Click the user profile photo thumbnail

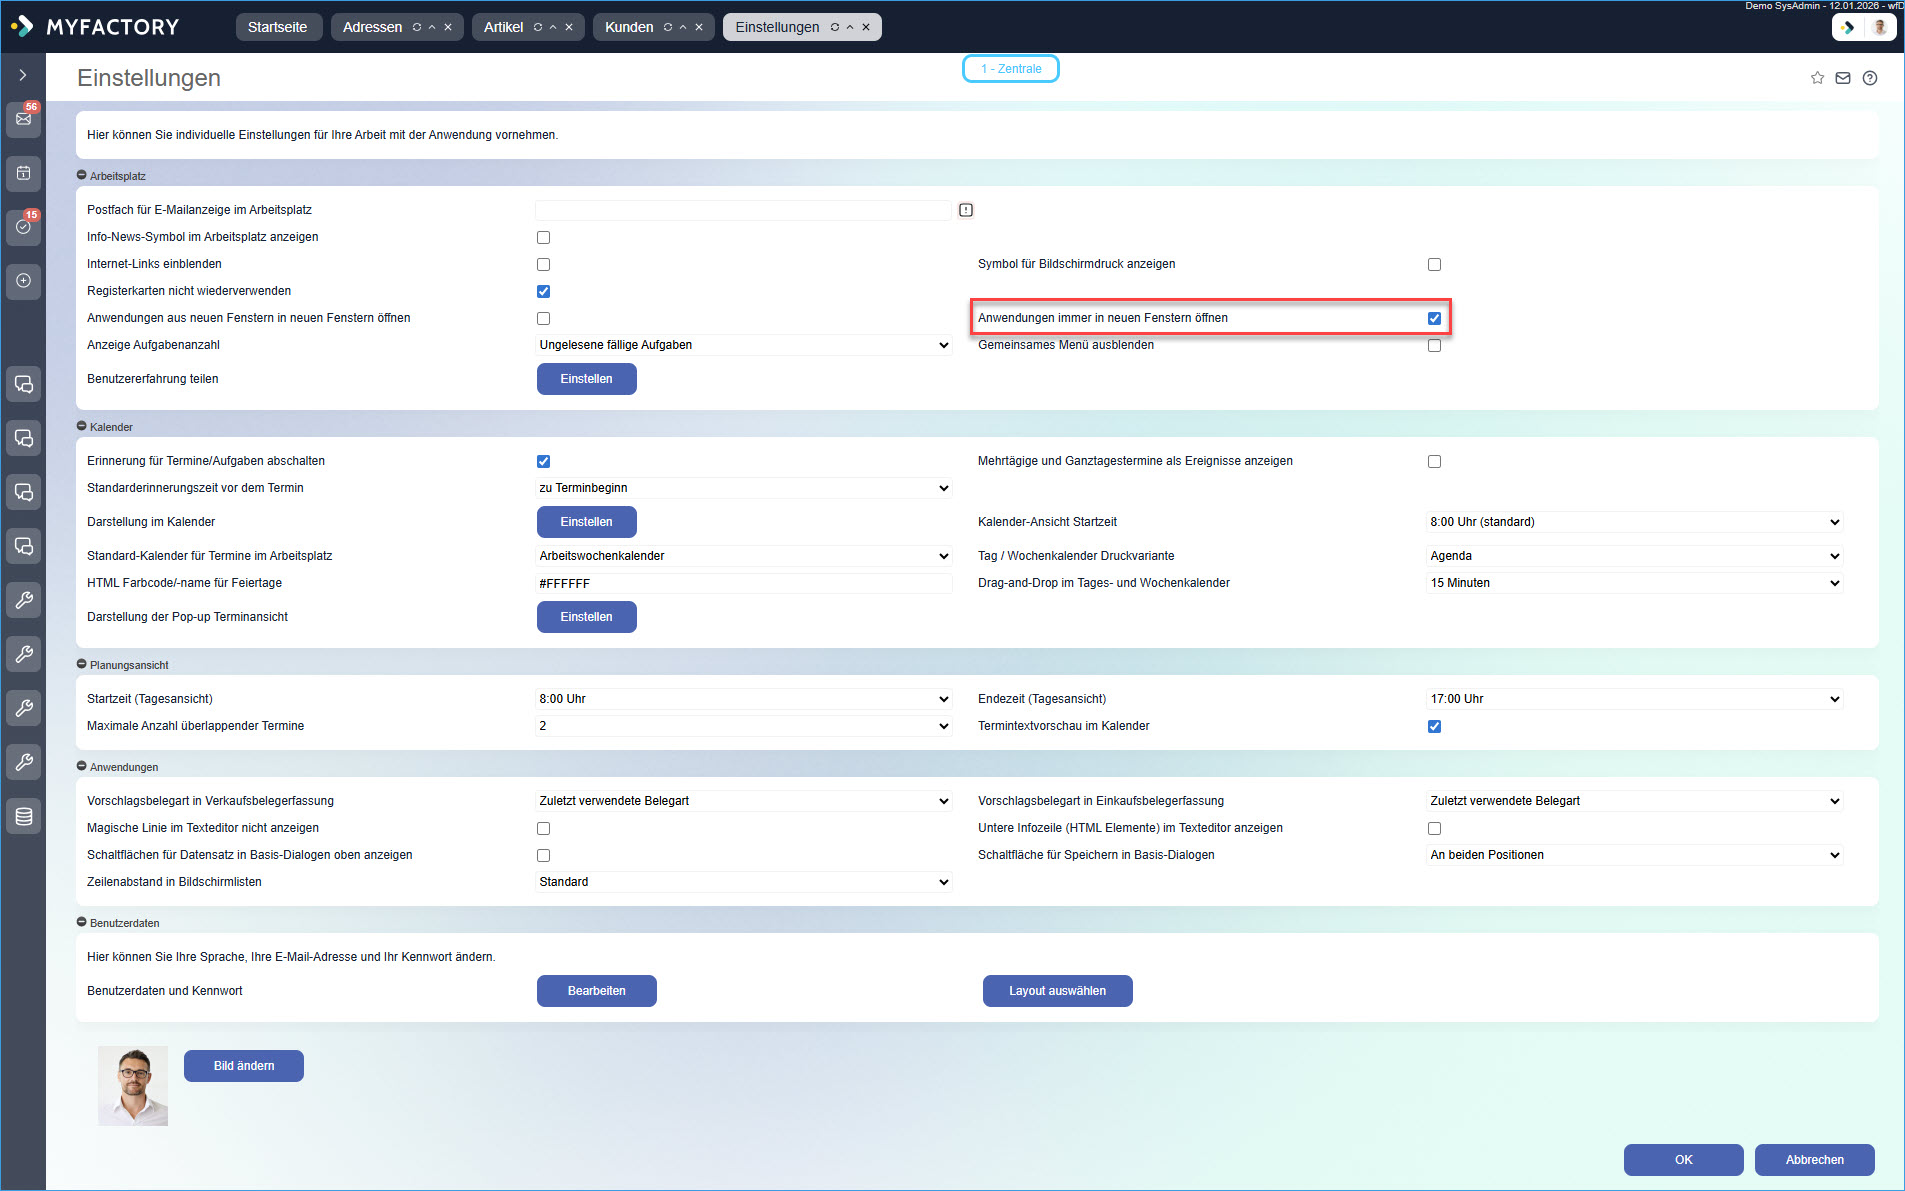[132, 1085]
